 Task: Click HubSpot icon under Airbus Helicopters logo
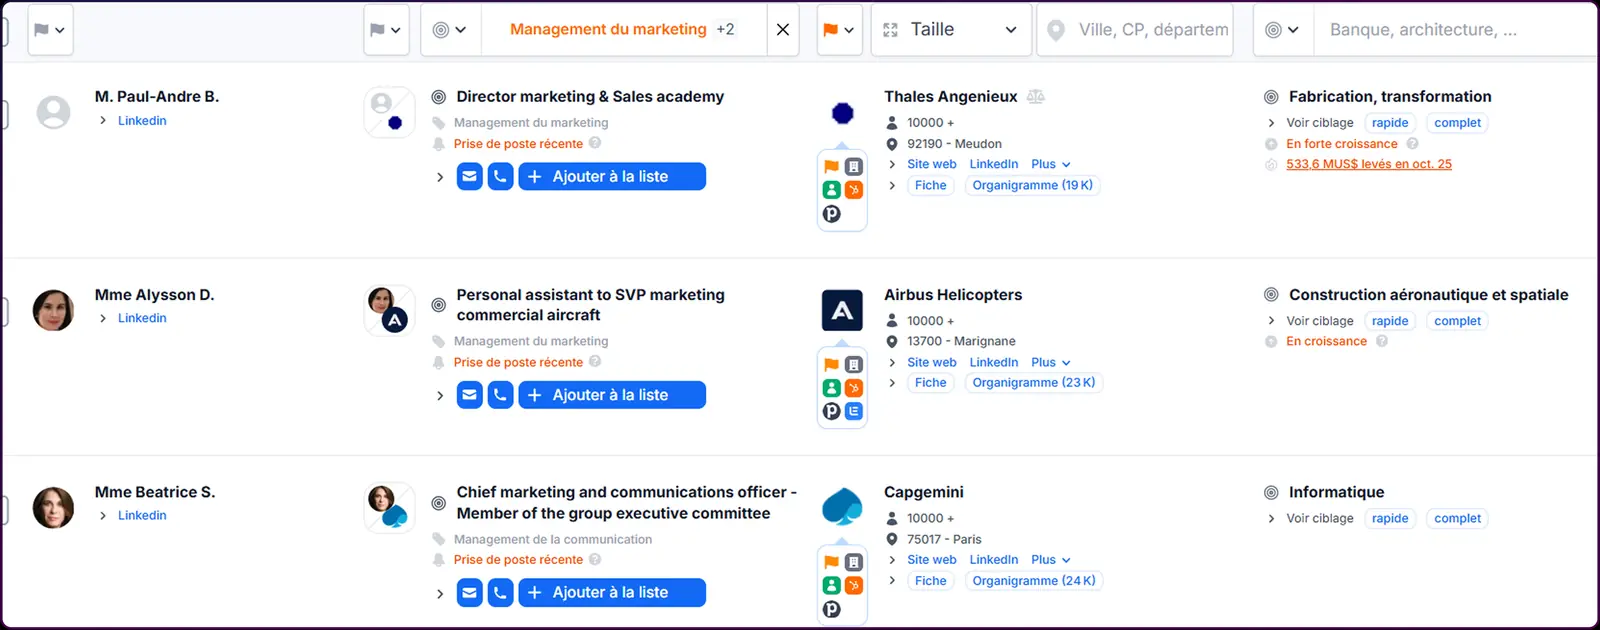click(854, 387)
